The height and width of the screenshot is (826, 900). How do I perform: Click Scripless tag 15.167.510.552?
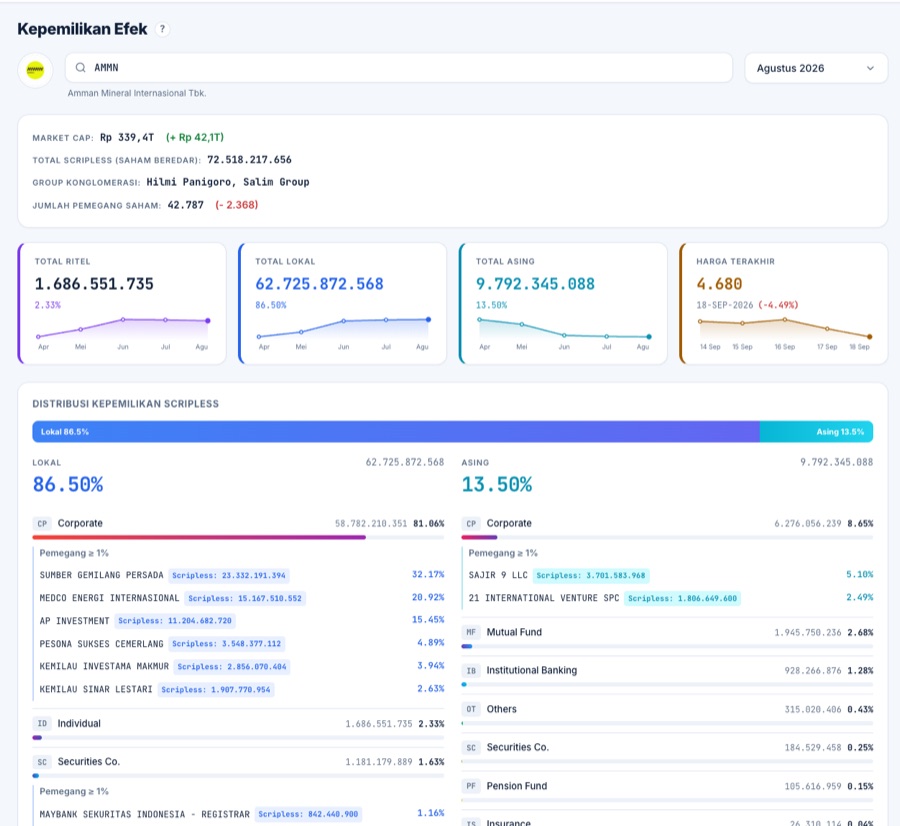[245, 598]
